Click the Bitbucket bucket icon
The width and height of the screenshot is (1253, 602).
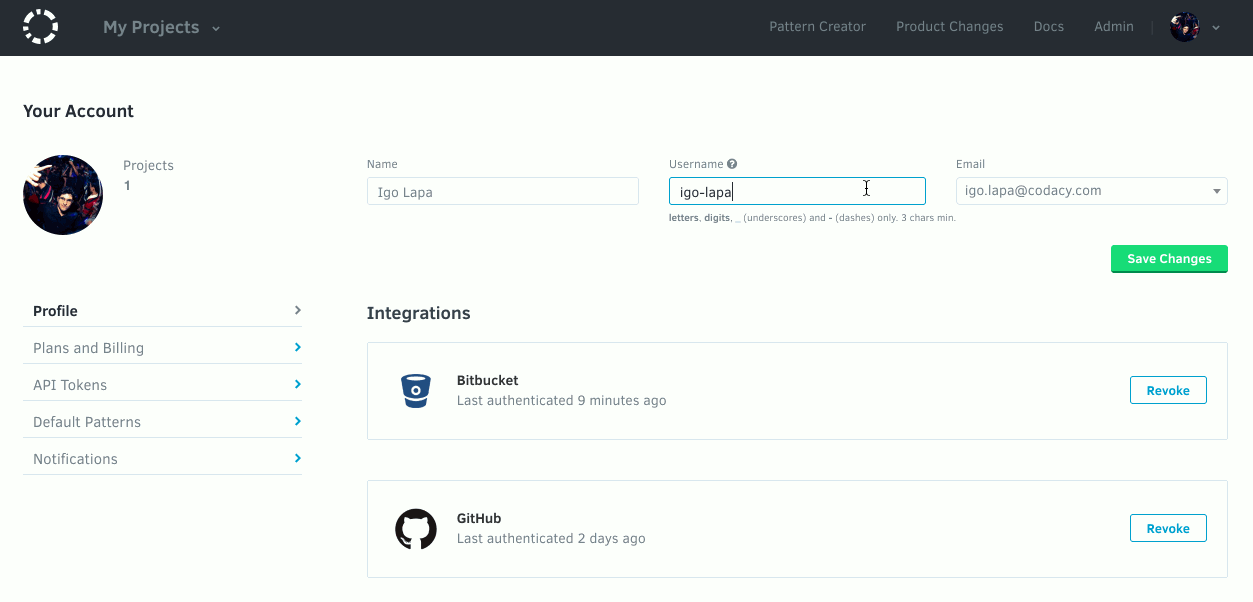415,391
